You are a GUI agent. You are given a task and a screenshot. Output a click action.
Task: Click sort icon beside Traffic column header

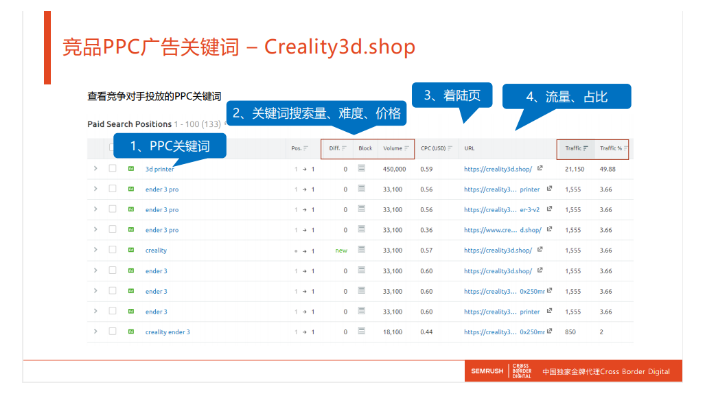[x=585, y=148]
